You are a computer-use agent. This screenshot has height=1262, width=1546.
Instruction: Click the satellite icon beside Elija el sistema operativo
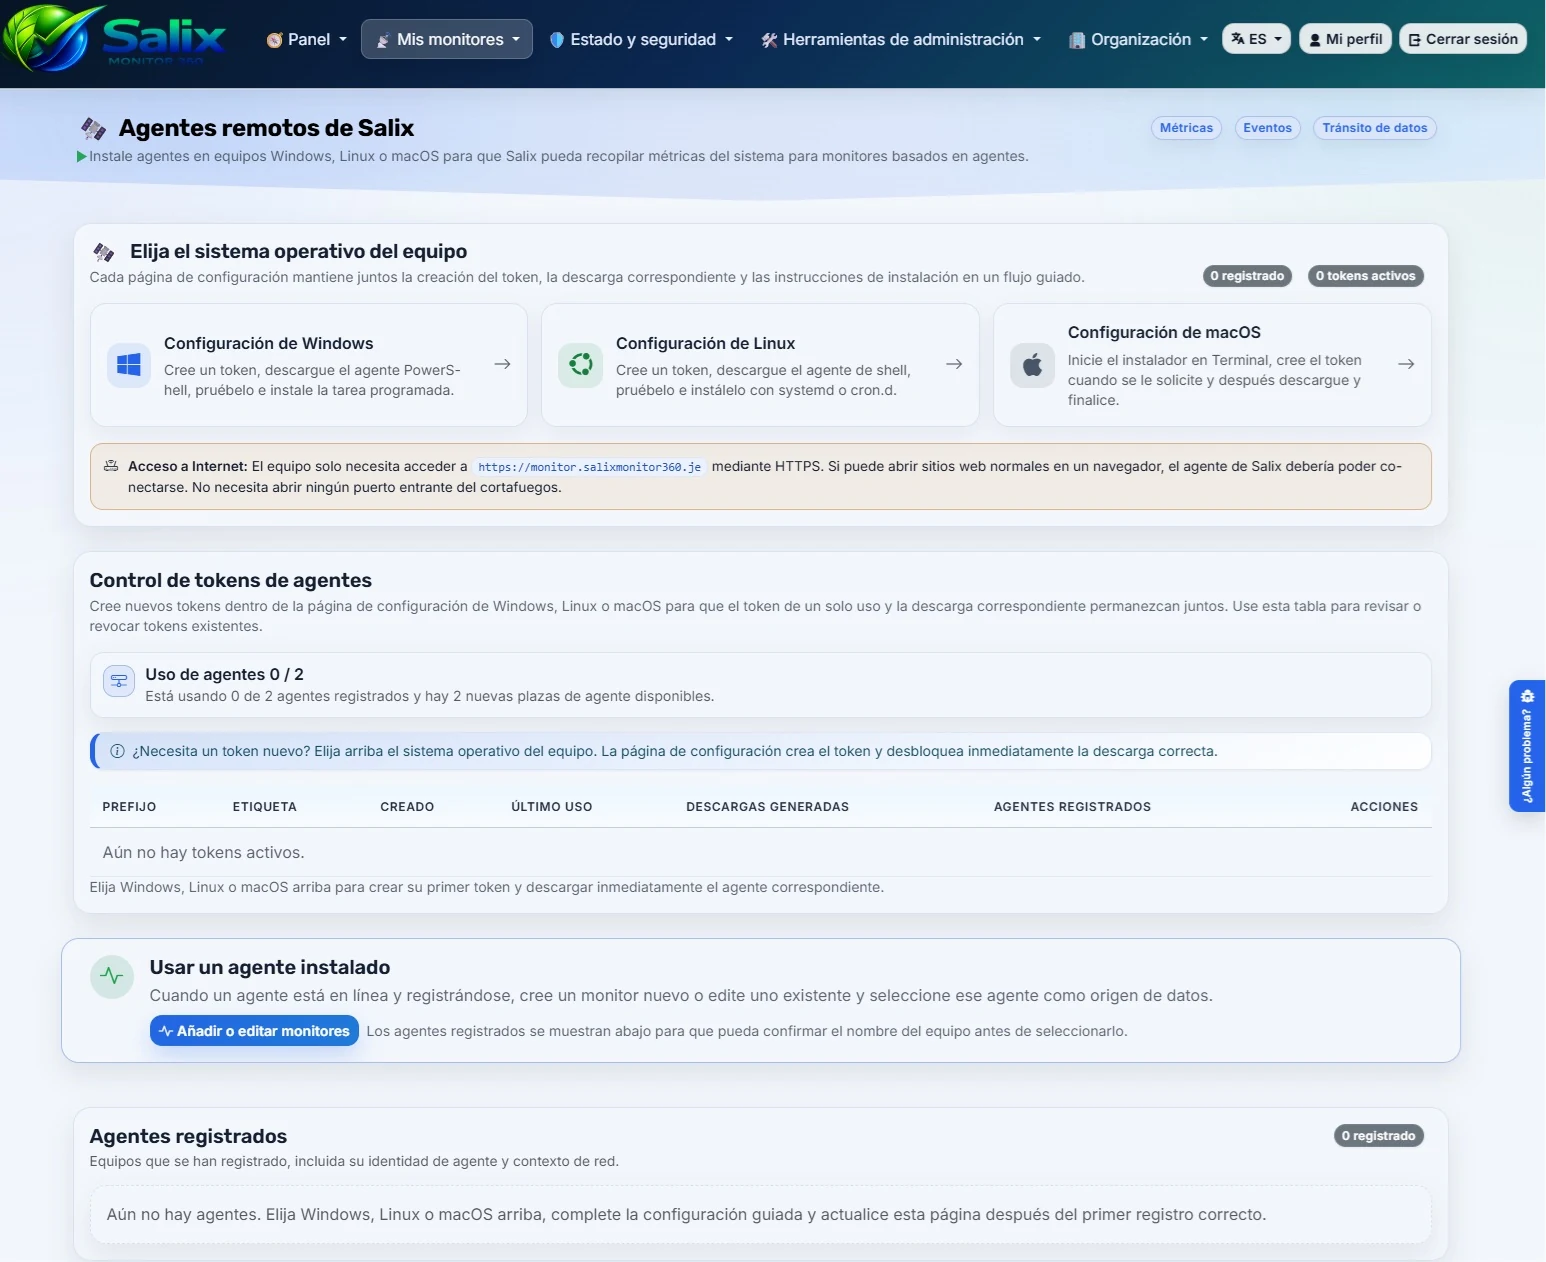(104, 252)
